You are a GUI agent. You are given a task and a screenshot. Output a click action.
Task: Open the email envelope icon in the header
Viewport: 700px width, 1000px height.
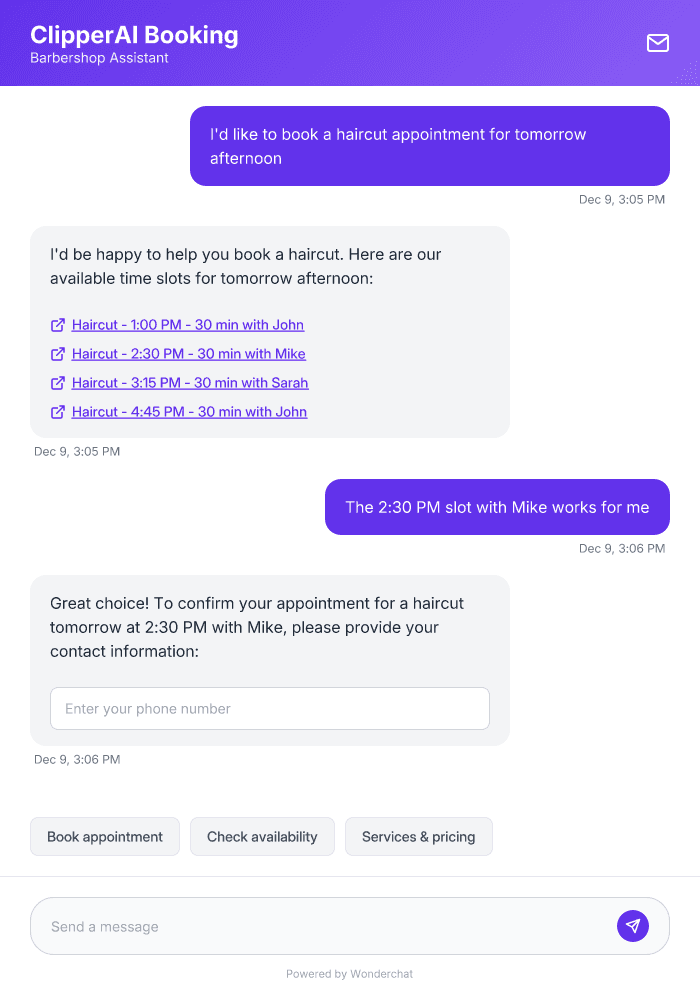[658, 43]
